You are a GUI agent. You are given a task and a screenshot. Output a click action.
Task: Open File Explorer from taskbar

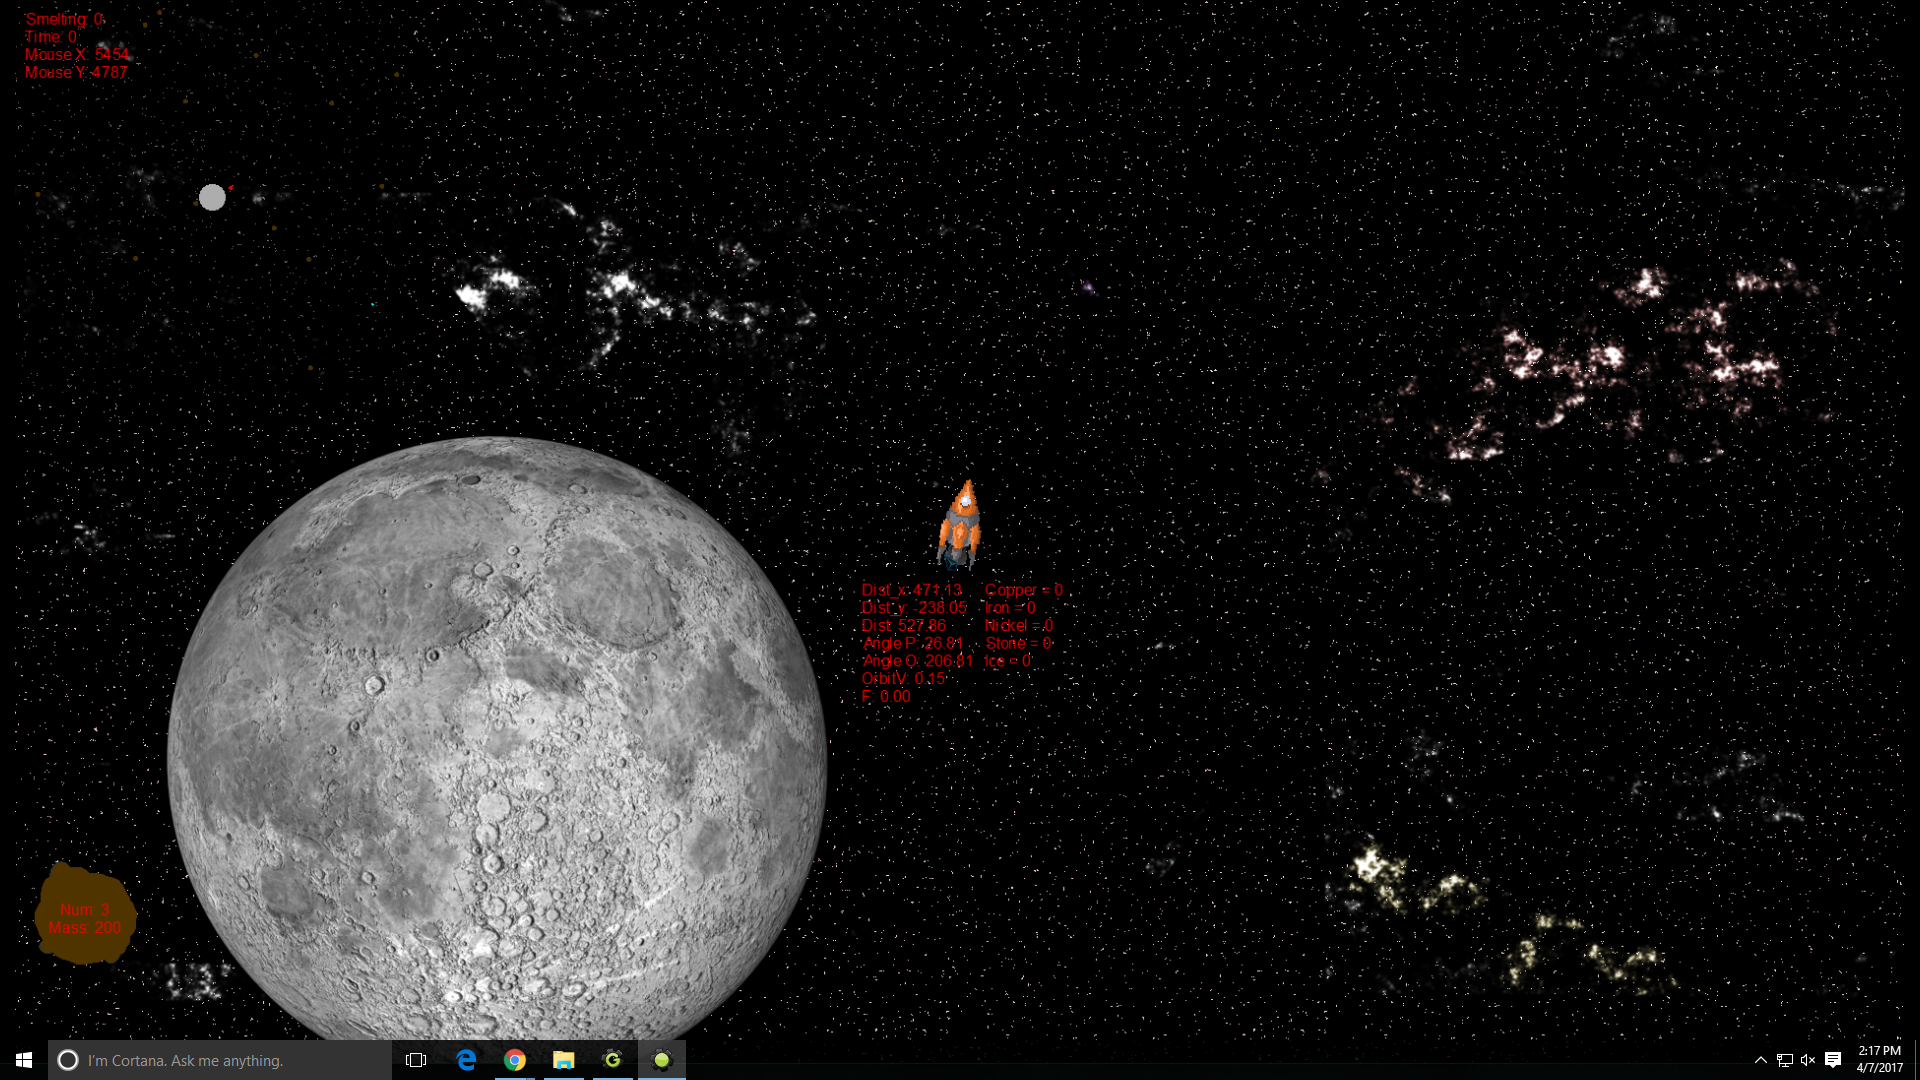click(x=564, y=1060)
